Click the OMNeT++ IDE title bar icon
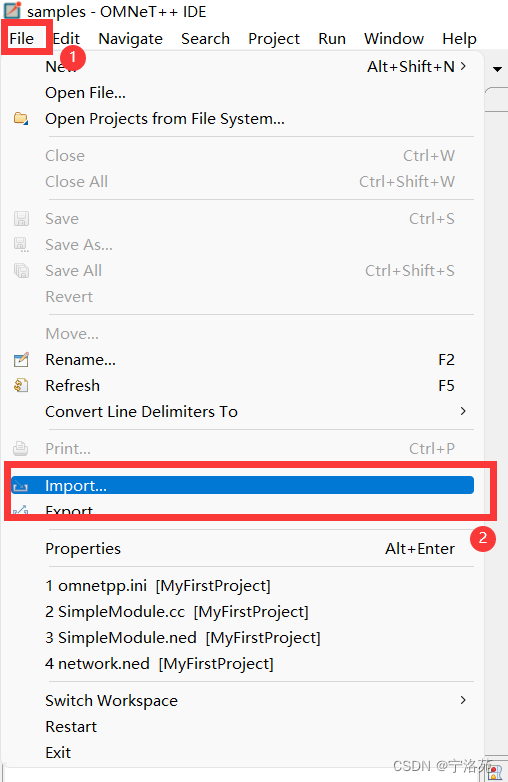This screenshot has width=508, height=782. pyautogui.click(x=12, y=9)
